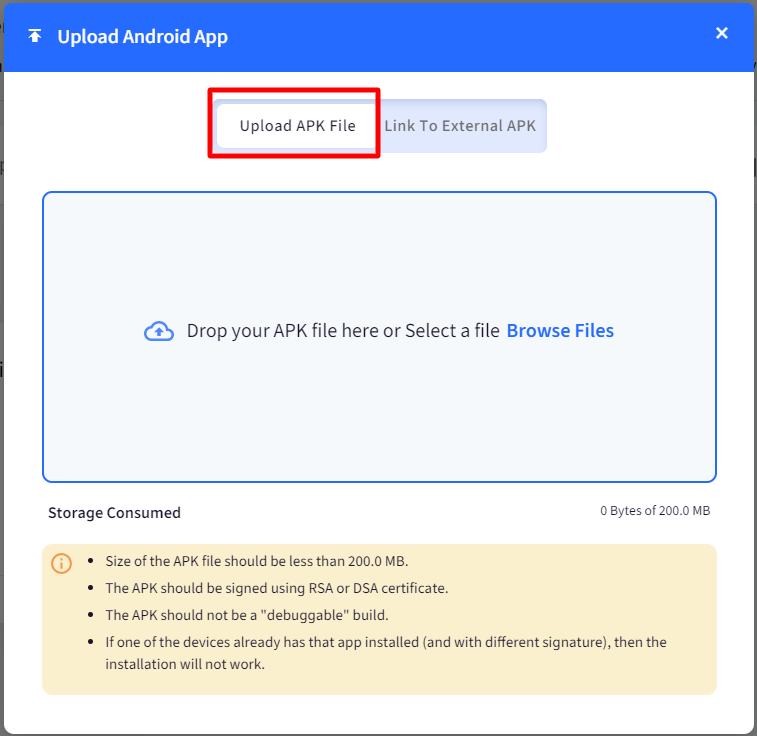Click the Browse Files link
This screenshot has height=736, width=757.
(560, 331)
